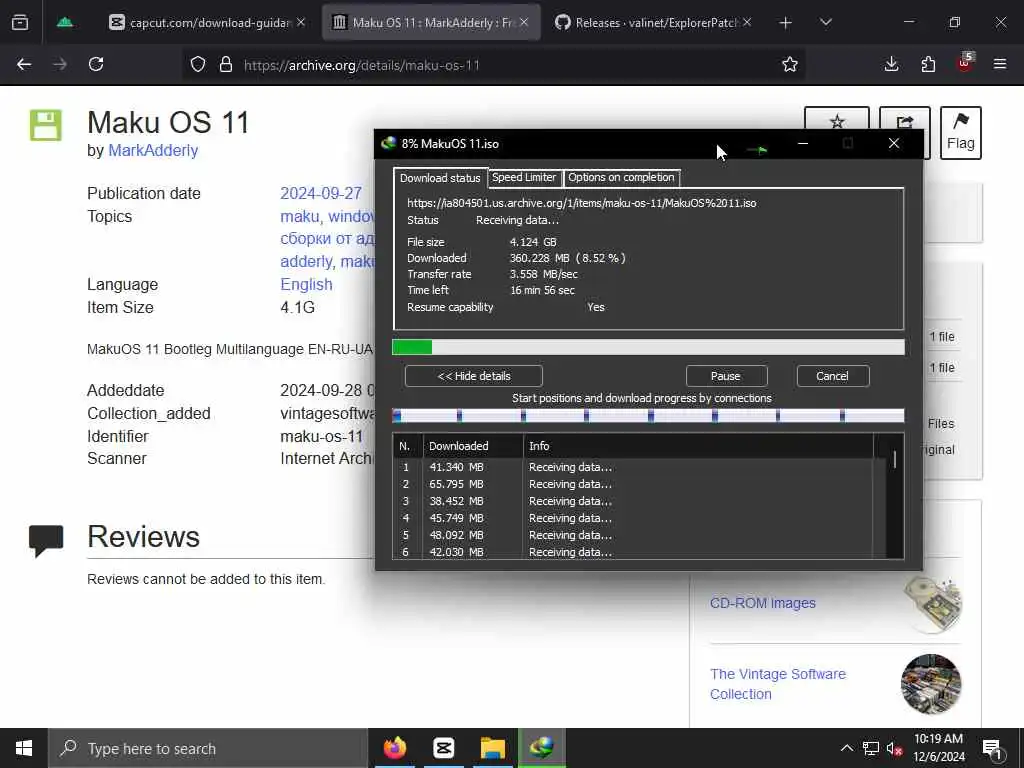Flag this archive item
Viewport: 1024px width, 768px height.
click(x=961, y=133)
